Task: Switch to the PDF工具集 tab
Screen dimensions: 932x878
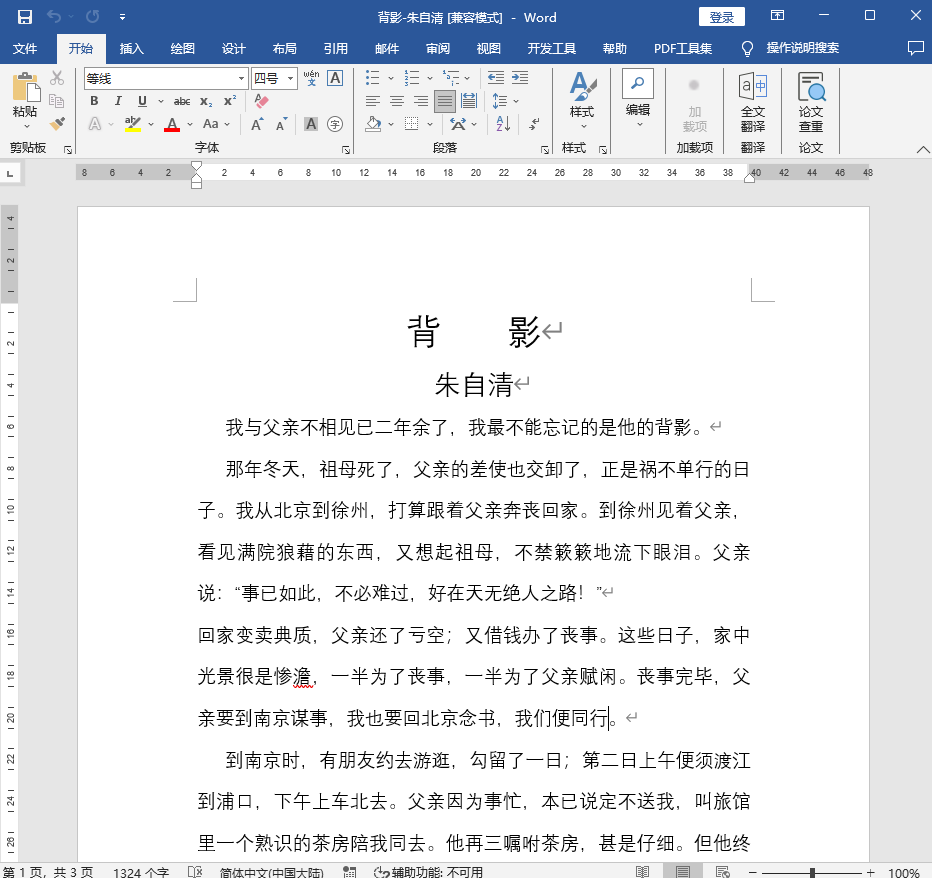Action: coord(683,49)
